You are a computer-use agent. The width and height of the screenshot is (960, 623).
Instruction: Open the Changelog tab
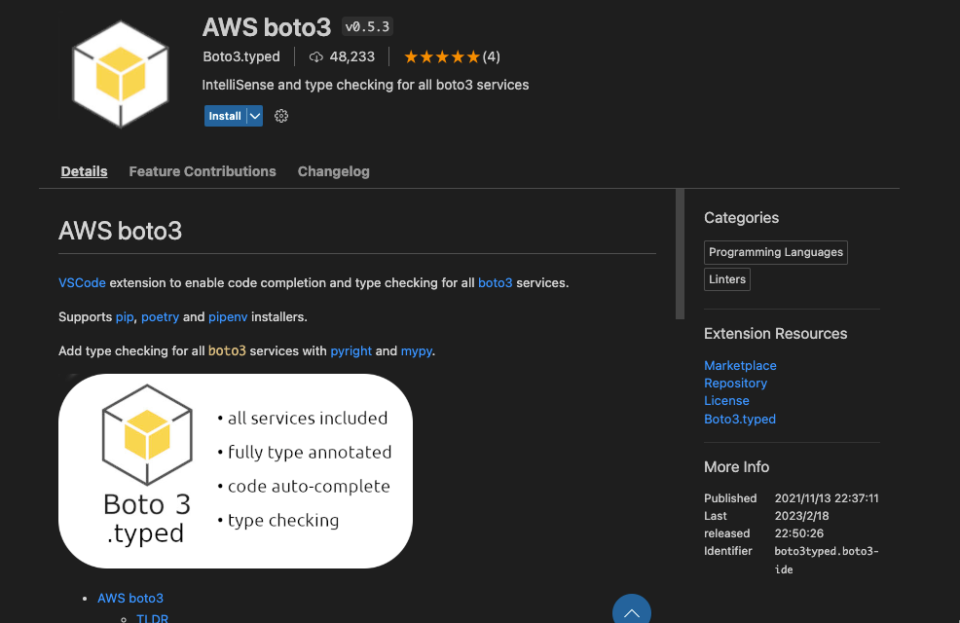[x=333, y=171]
